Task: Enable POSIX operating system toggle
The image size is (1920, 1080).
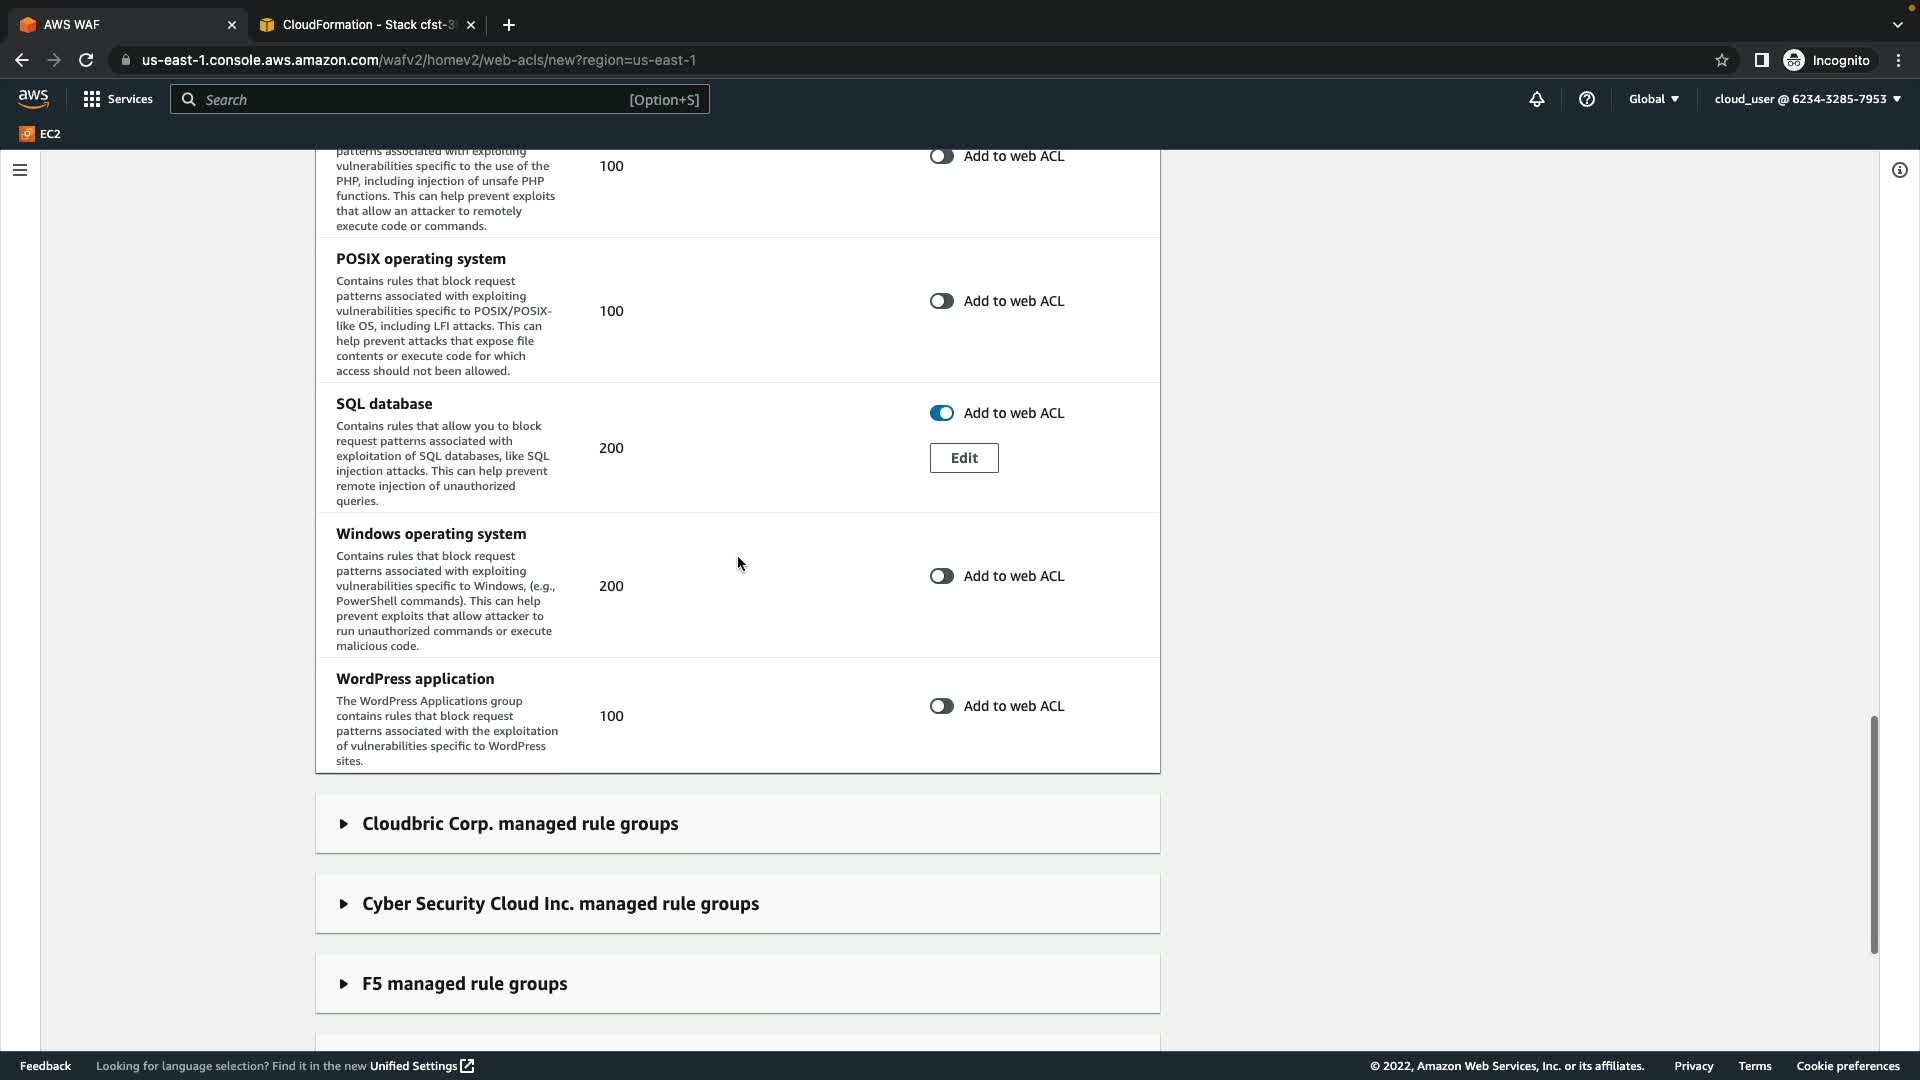Action: [x=941, y=301]
